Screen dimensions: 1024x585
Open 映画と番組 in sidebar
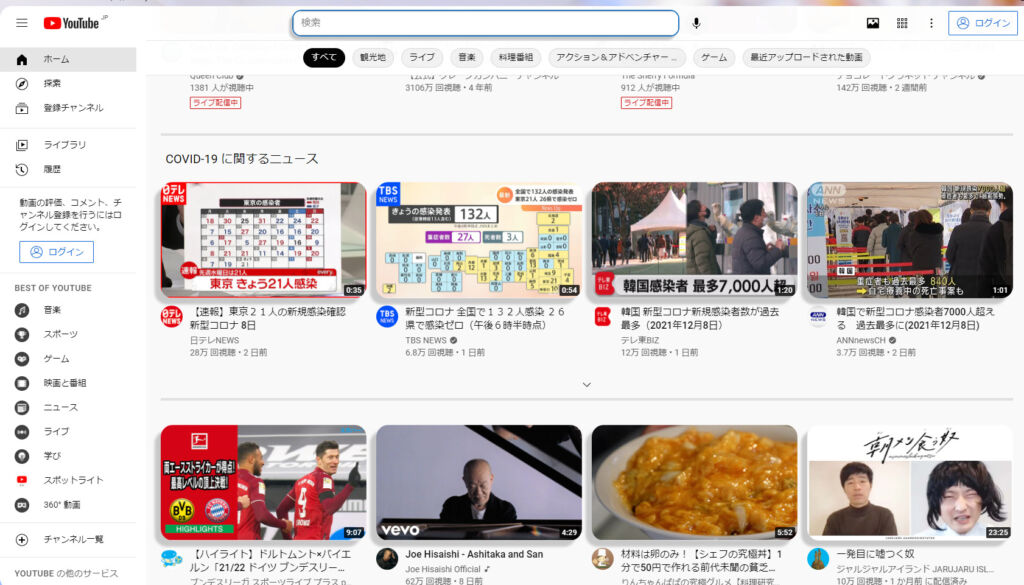68,383
